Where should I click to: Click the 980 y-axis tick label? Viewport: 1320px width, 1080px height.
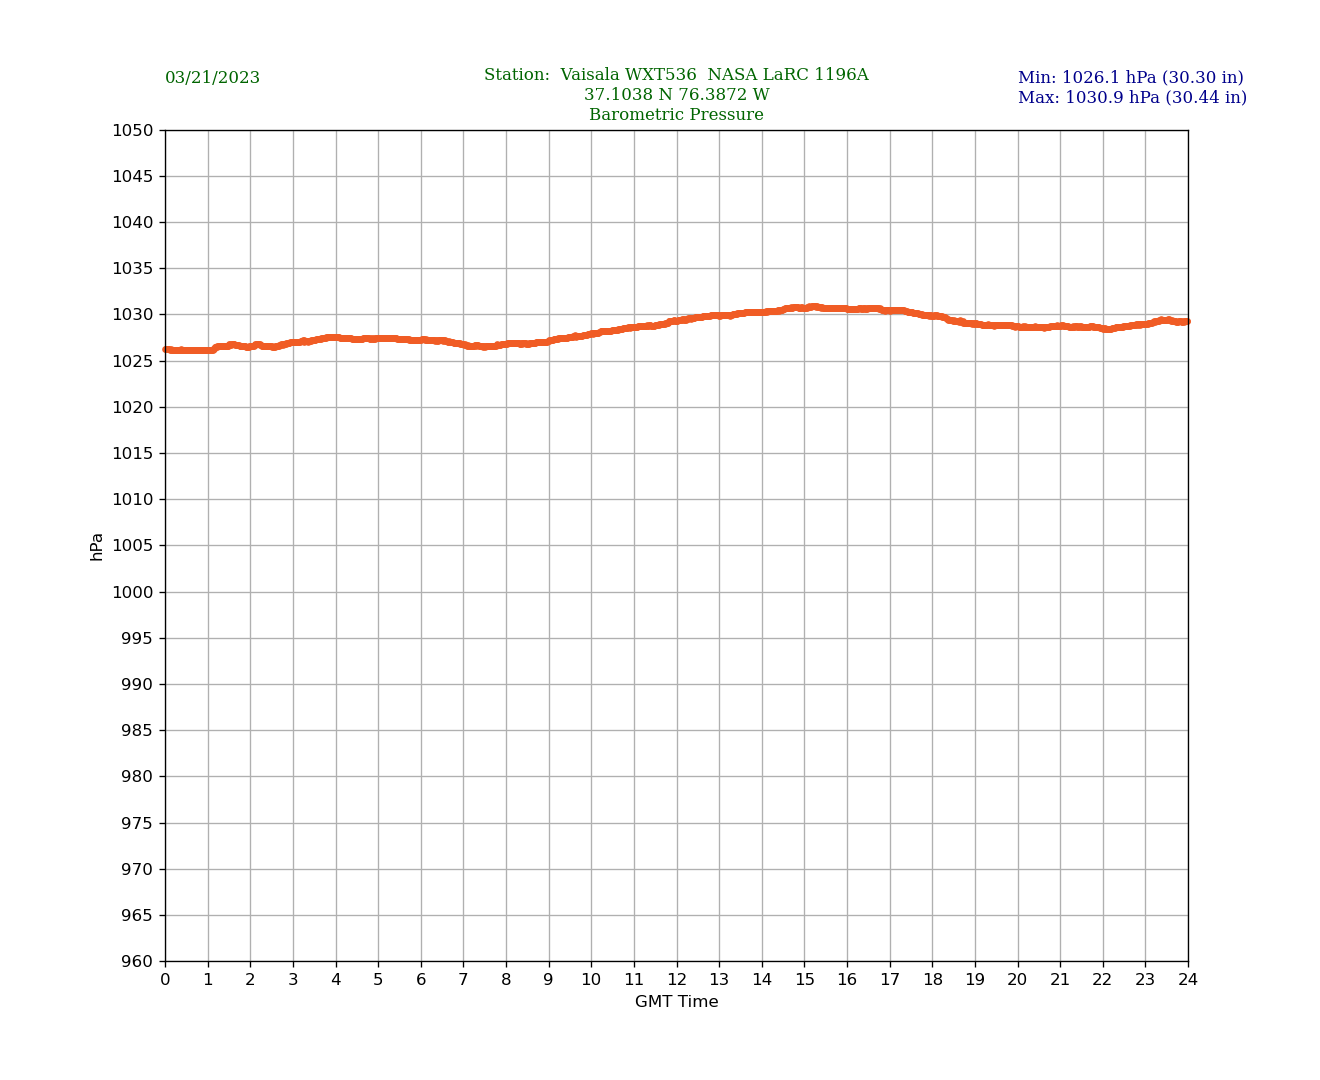(x=137, y=777)
